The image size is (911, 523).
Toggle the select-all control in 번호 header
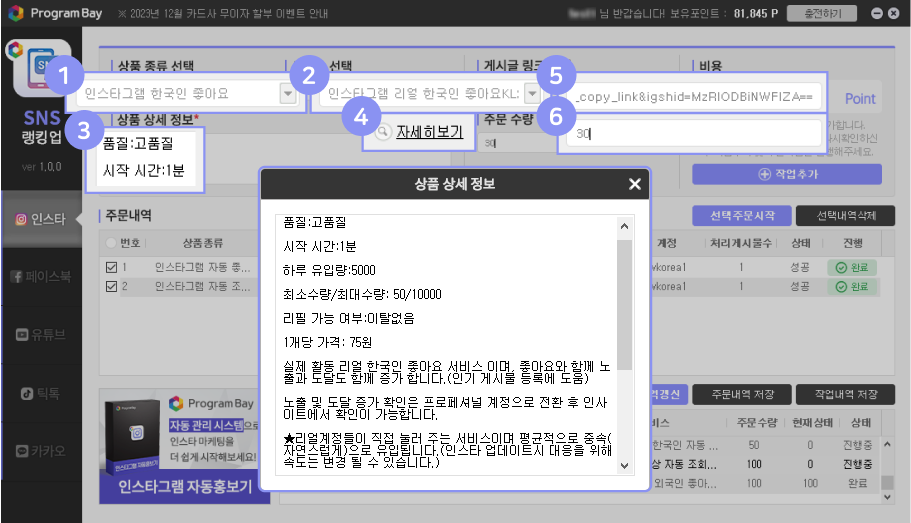coord(111,243)
